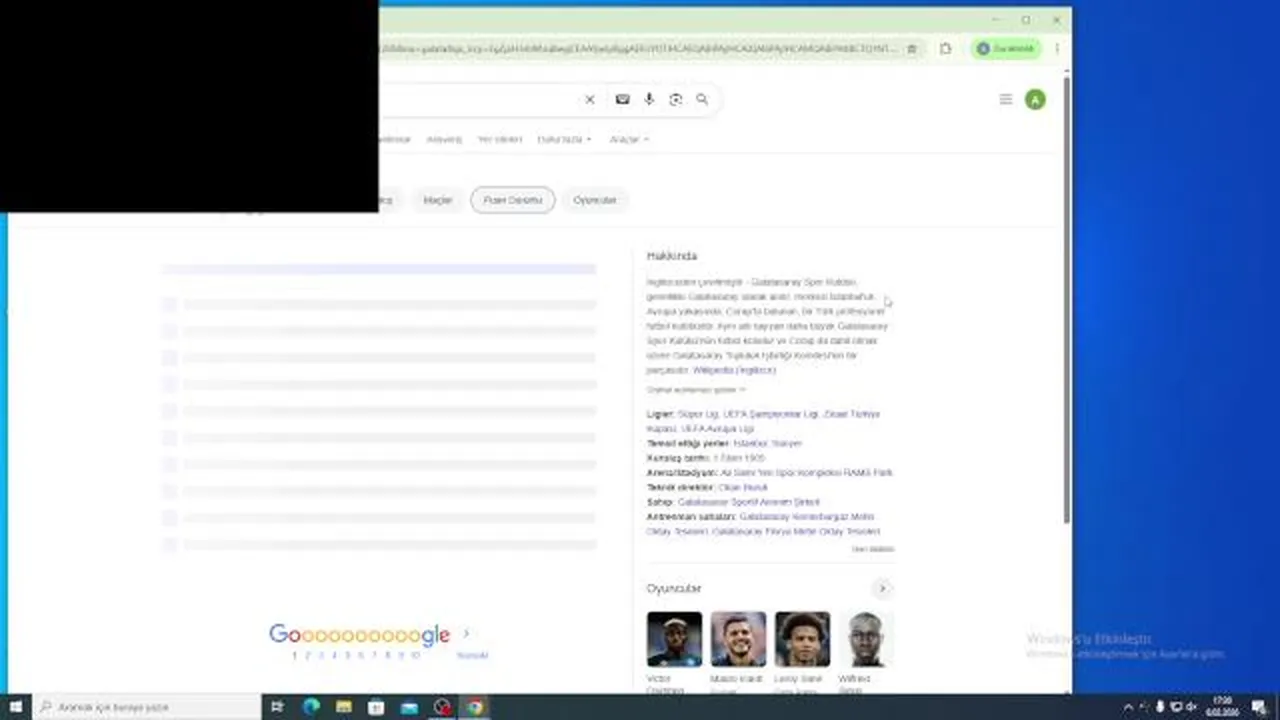
Task: Show more players with the arrow
Action: coord(882,588)
